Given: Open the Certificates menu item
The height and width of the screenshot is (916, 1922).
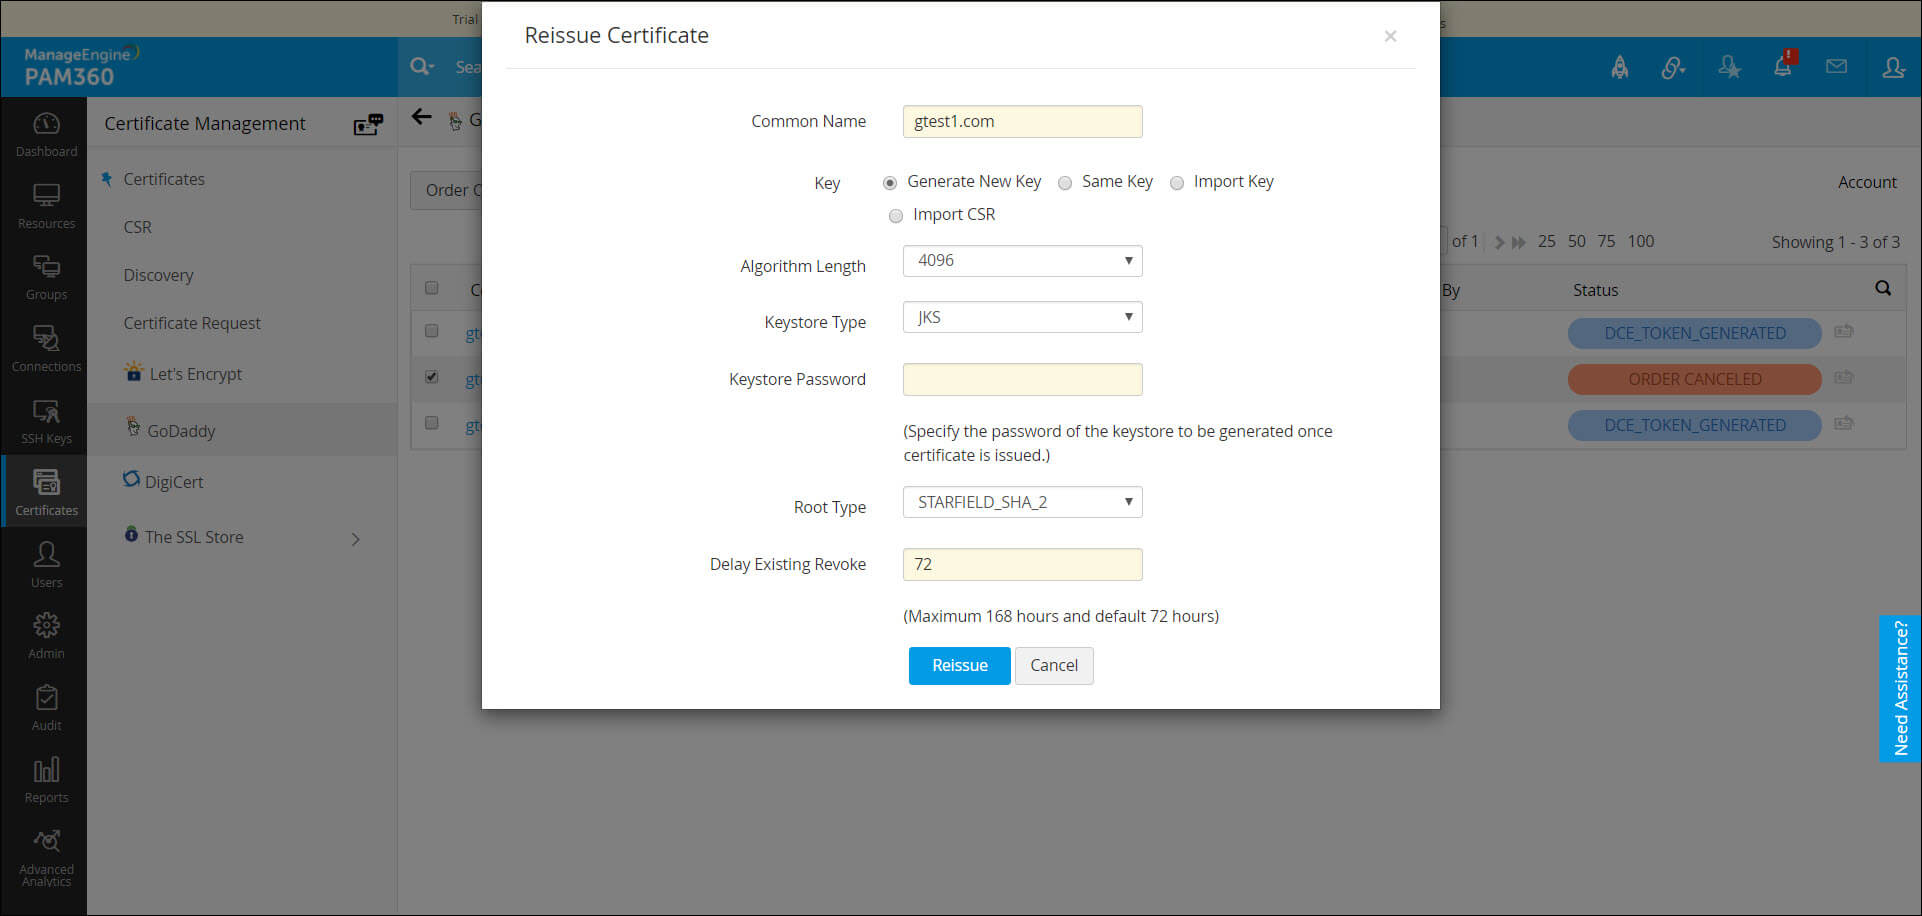Looking at the screenshot, I should [x=164, y=179].
